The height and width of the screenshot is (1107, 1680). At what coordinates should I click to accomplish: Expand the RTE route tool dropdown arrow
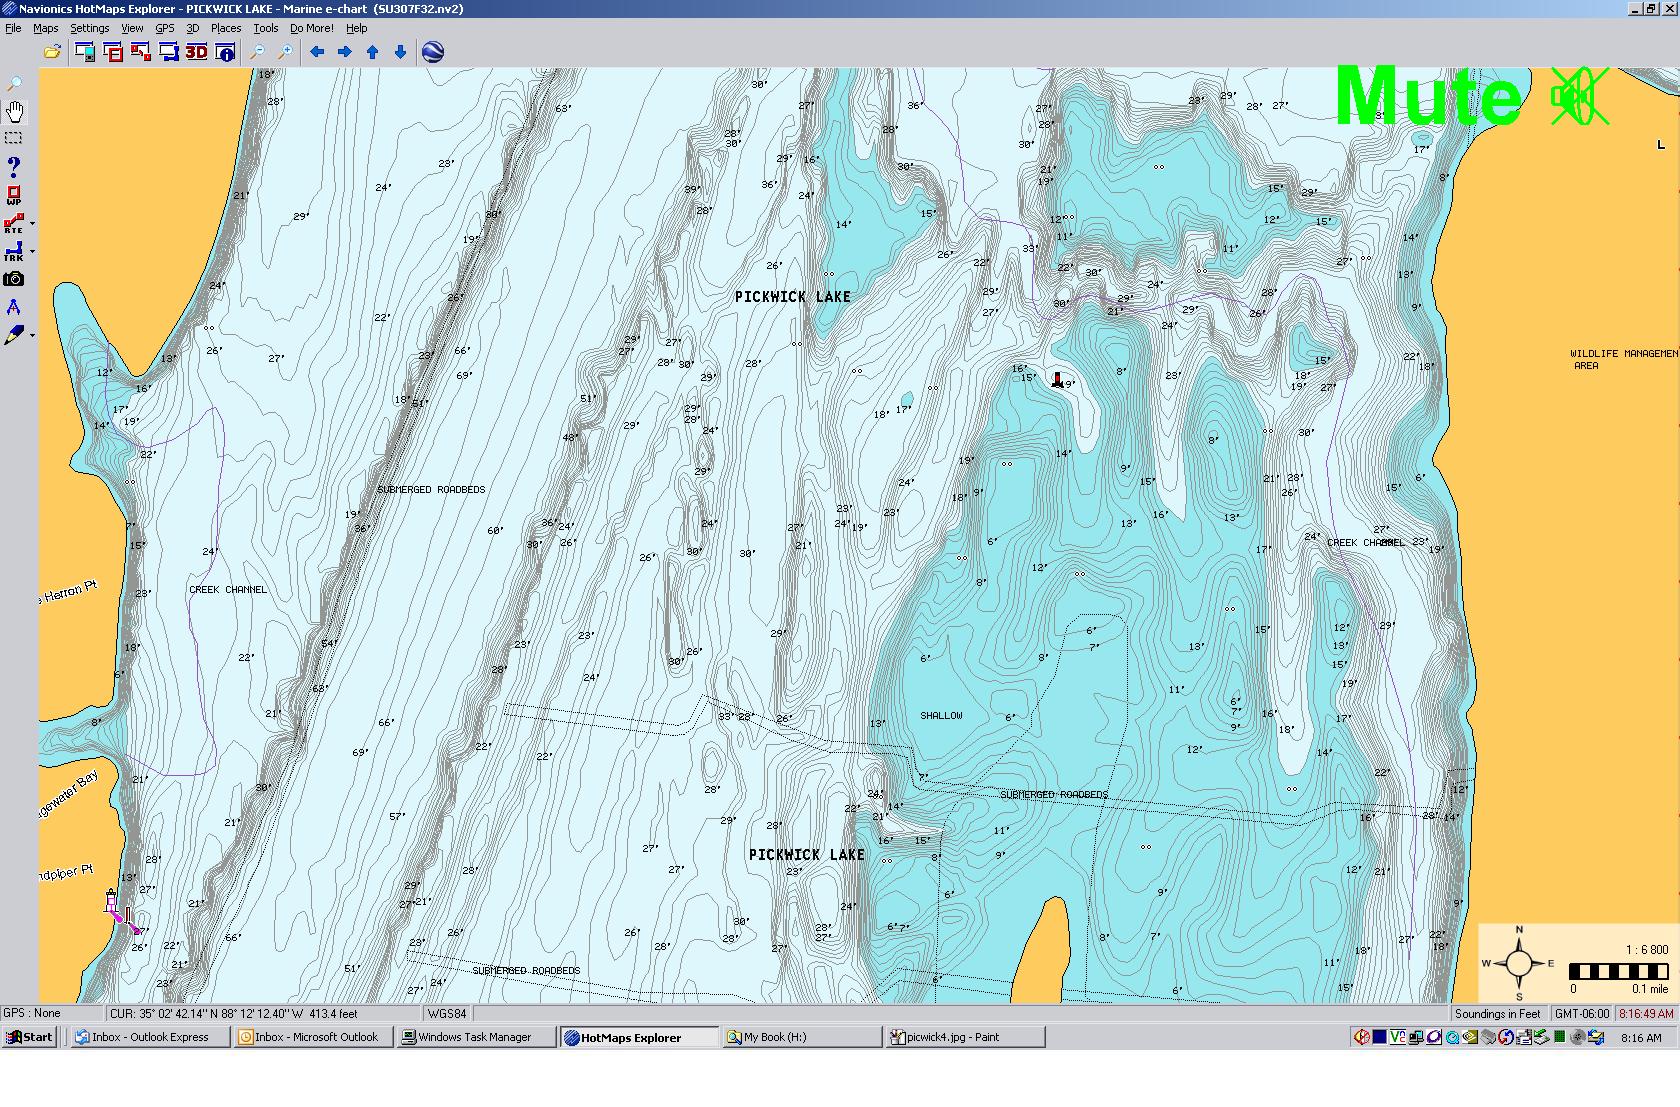[32, 224]
